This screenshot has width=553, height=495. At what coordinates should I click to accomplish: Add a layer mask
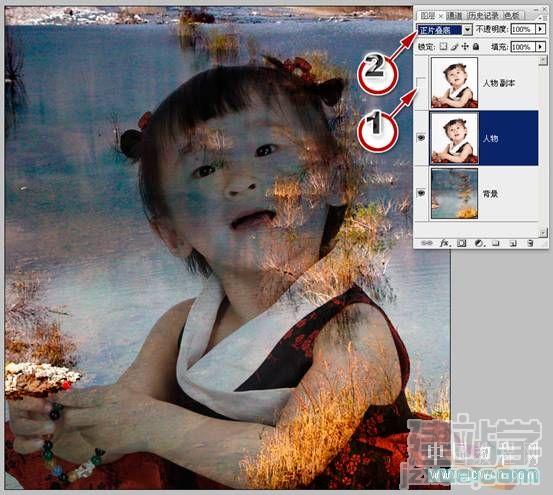coord(462,243)
